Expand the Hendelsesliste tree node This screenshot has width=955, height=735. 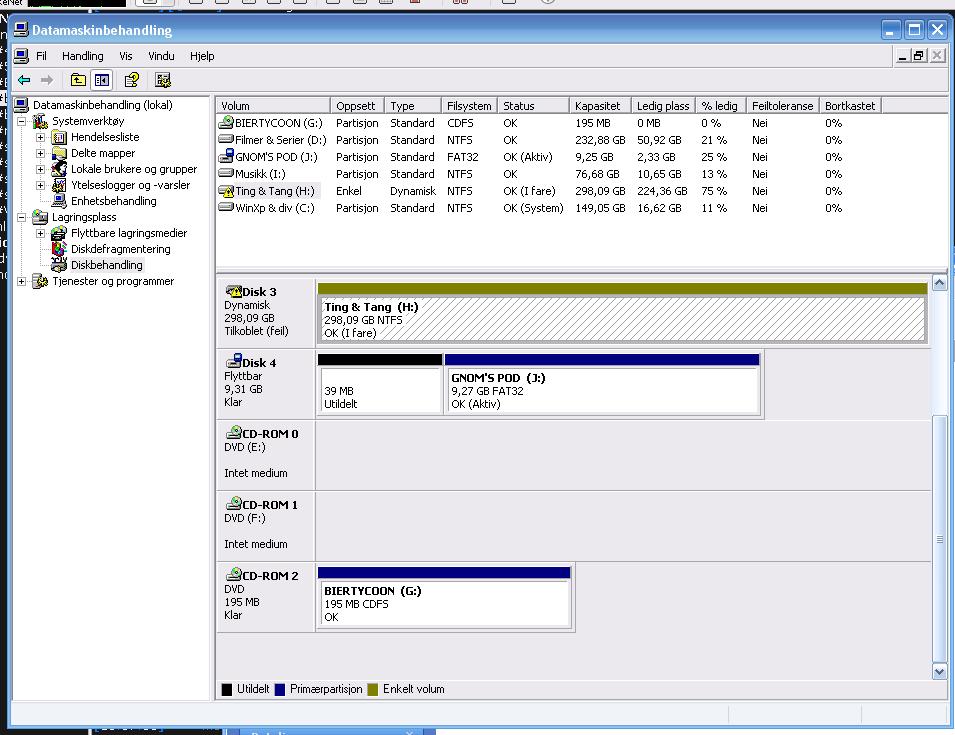pos(40,138)
